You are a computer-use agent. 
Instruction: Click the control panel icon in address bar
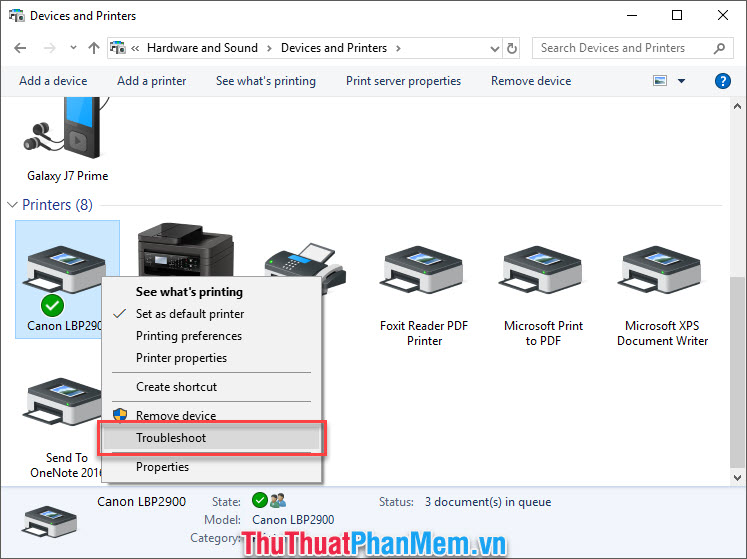tap(118, 48)
